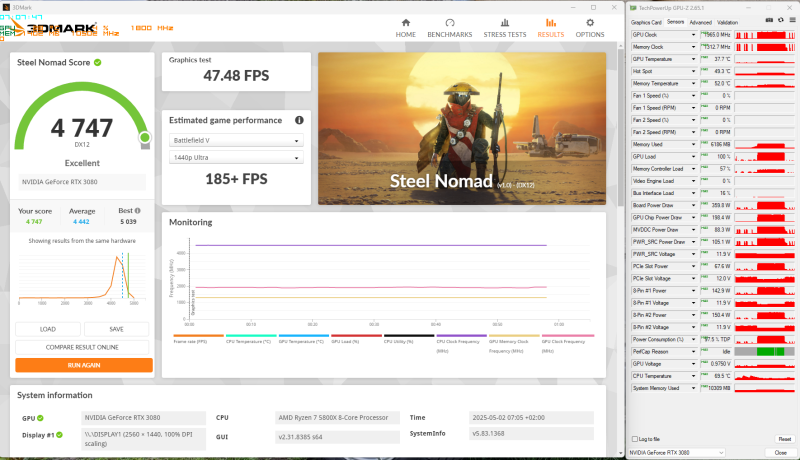Go to 3DMark Home page icon

(x=406, y=22)
